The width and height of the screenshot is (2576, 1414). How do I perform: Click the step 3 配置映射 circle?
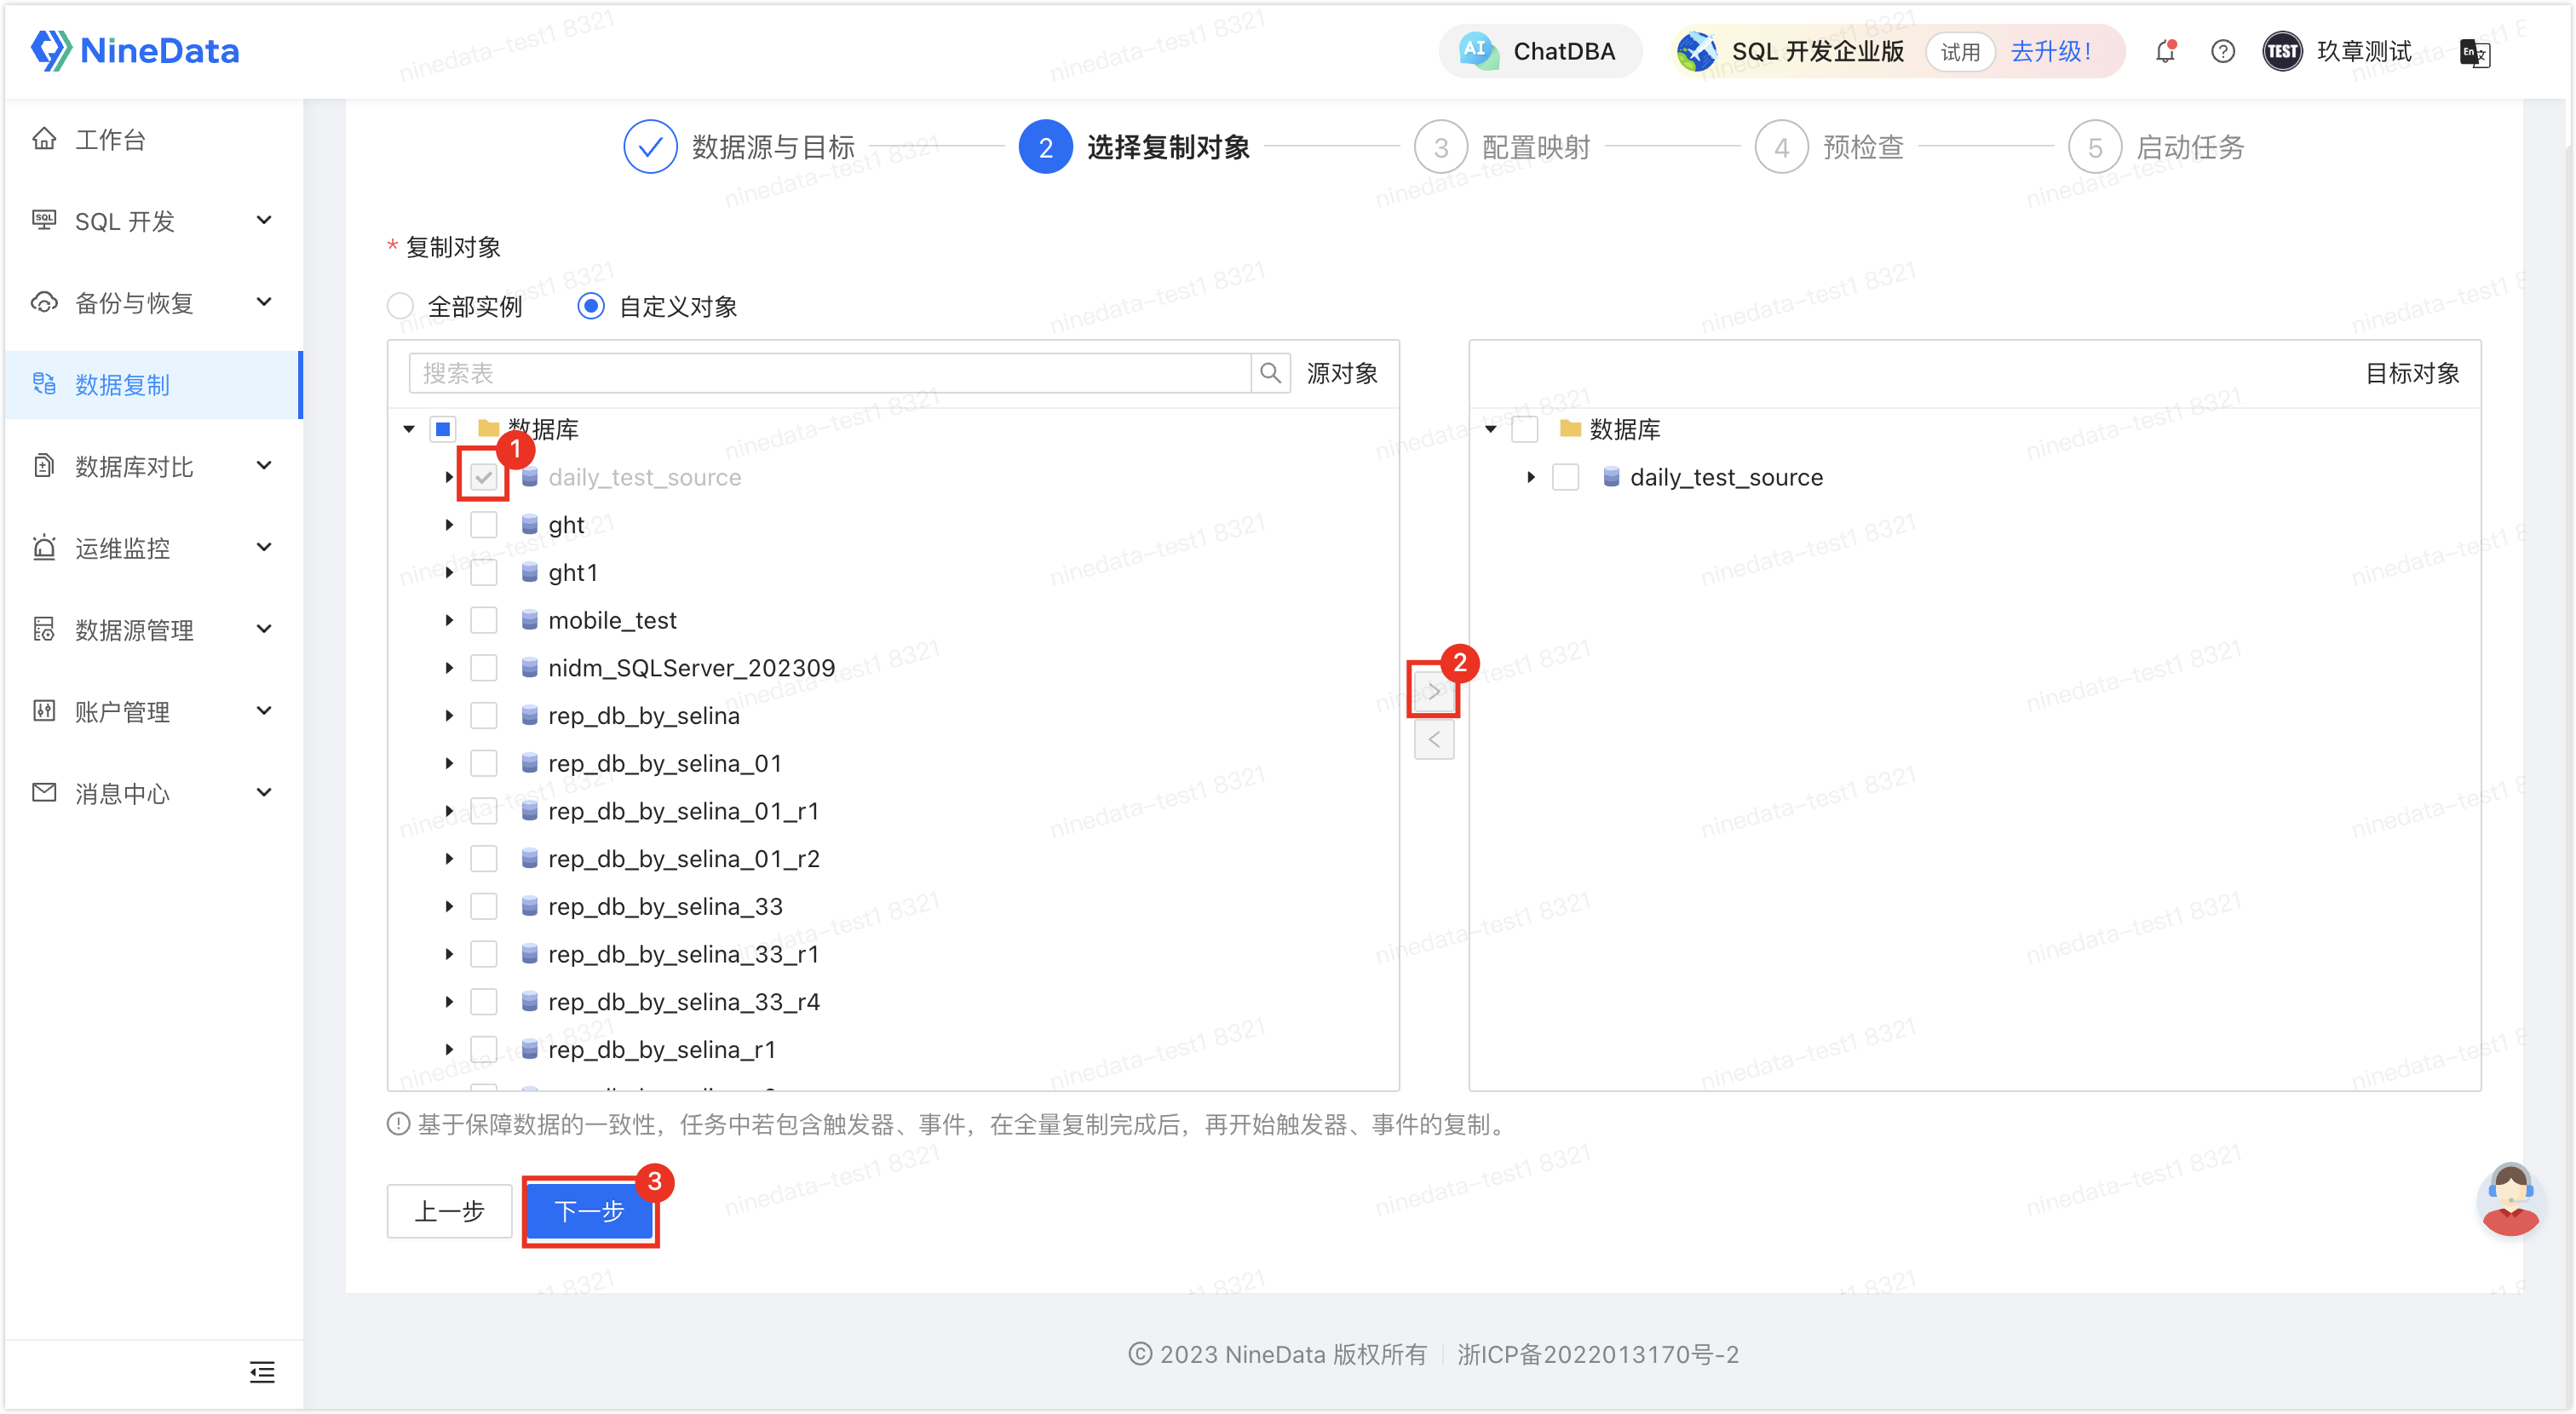click(1441, 147)
